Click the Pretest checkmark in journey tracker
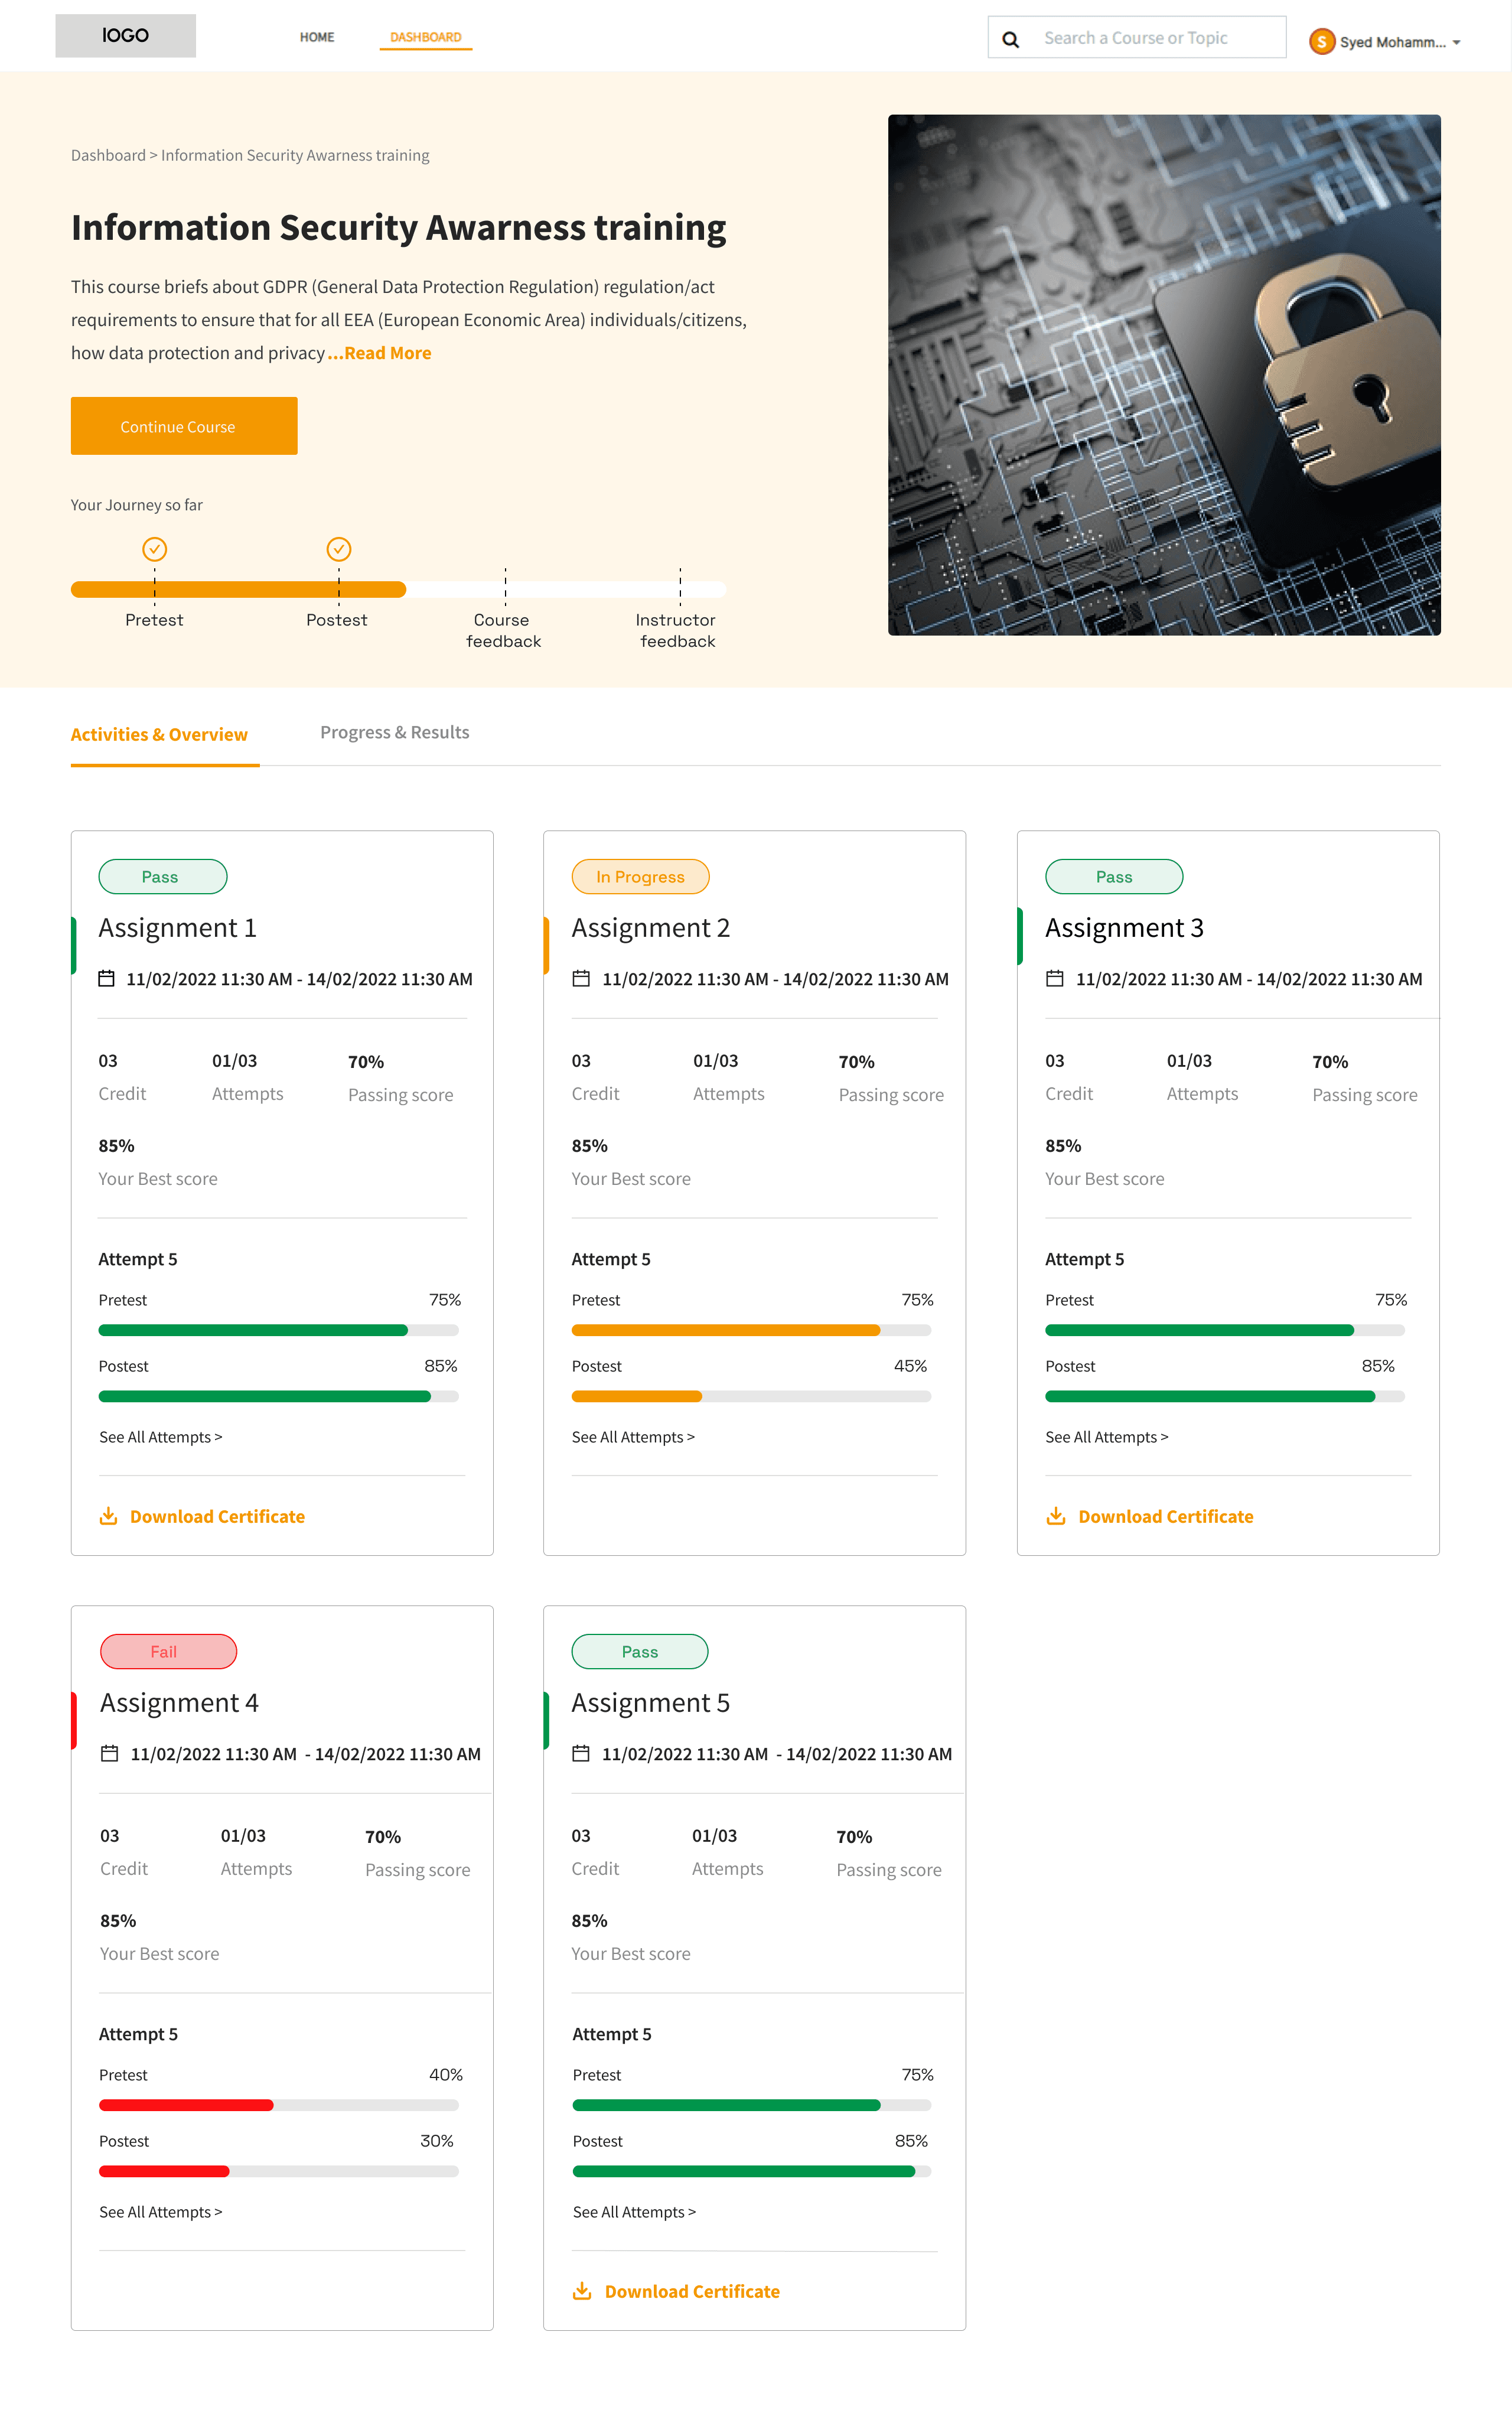 coord(154,549)
